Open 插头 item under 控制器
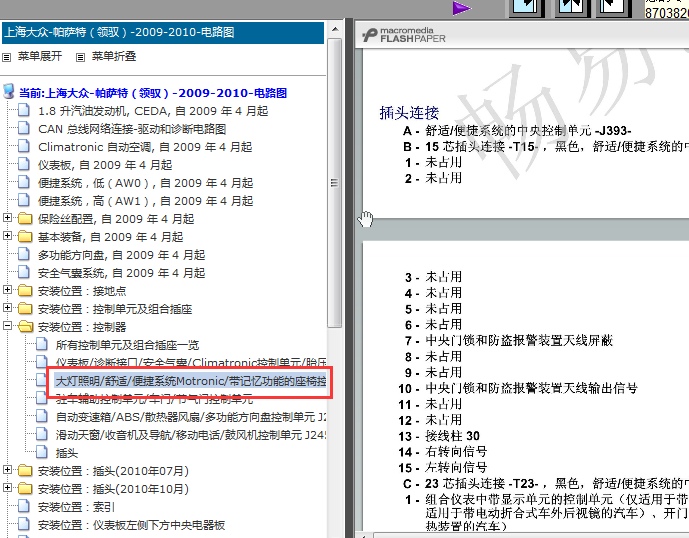 point(67,453)
